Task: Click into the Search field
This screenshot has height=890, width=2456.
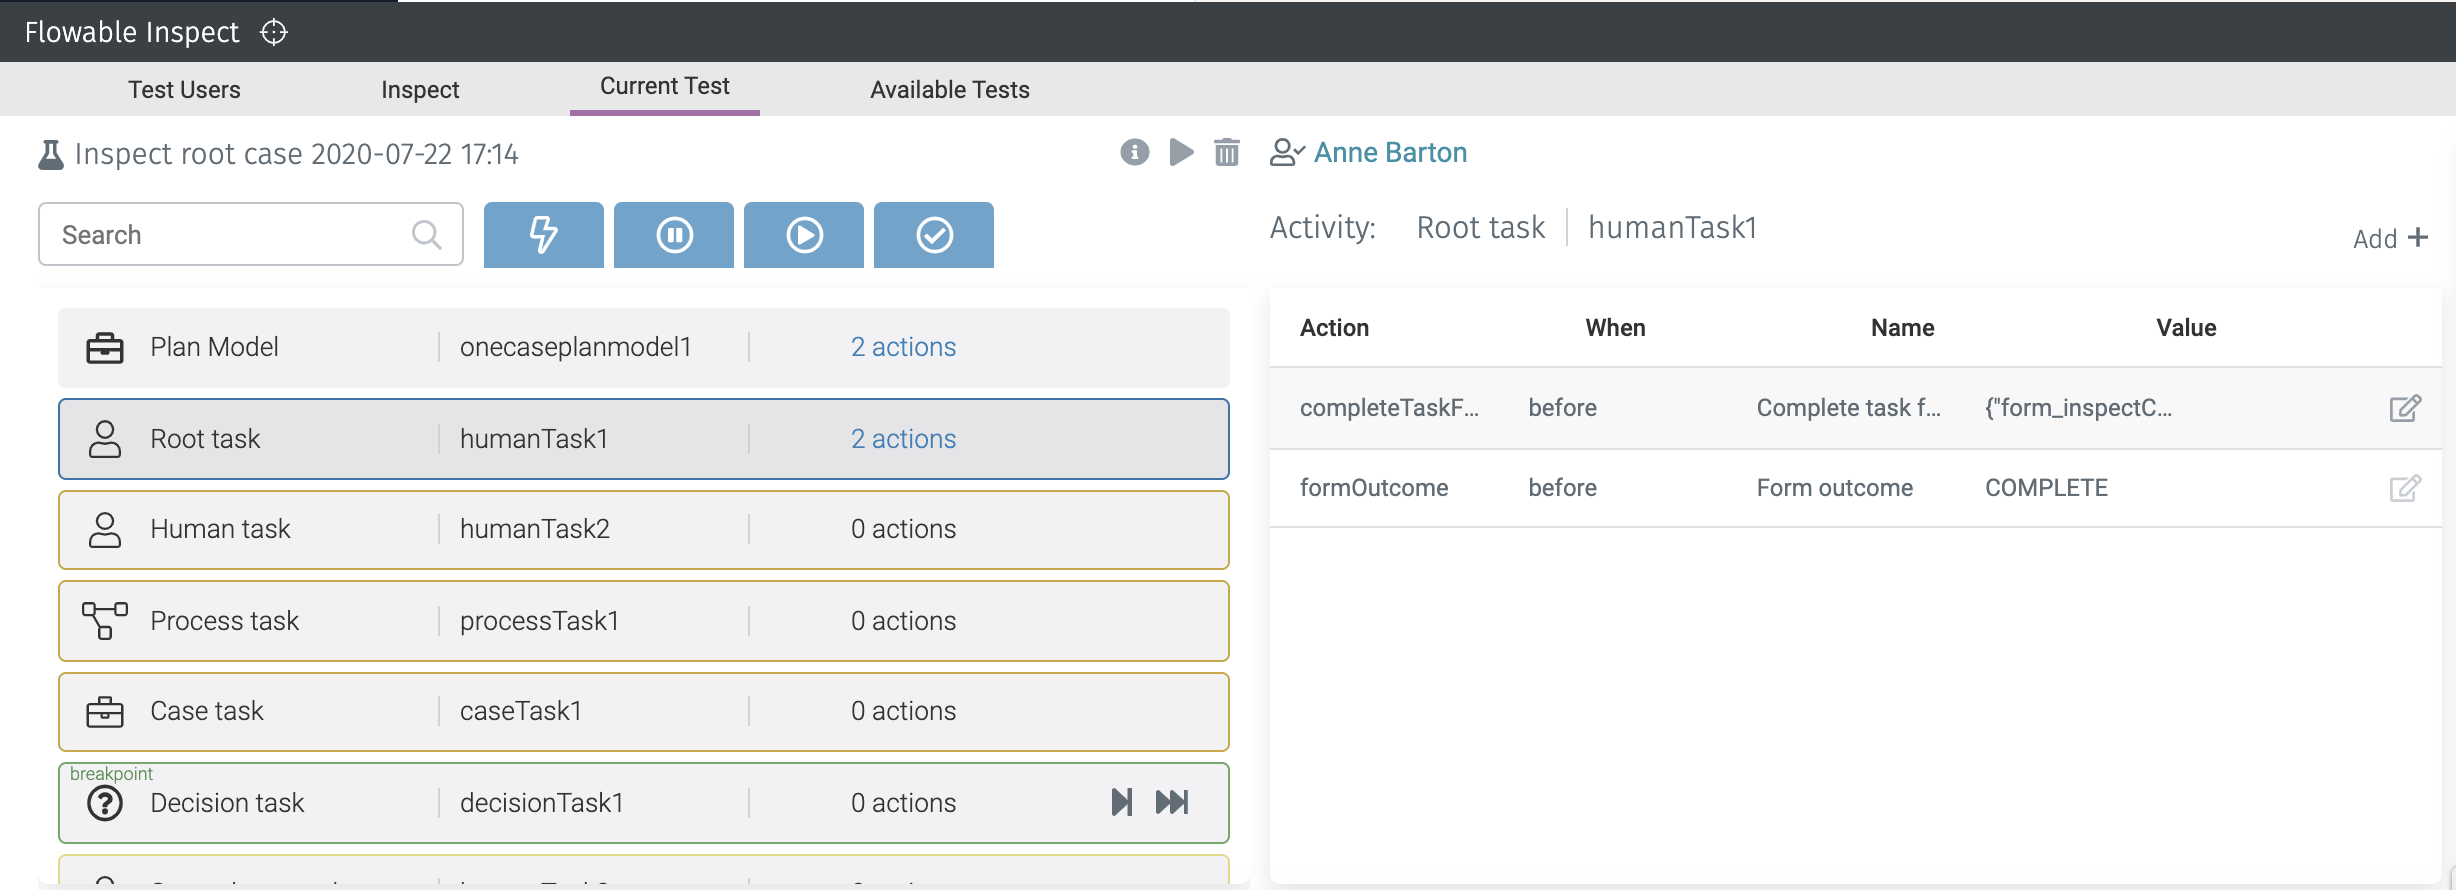Action: coord(230,235)
